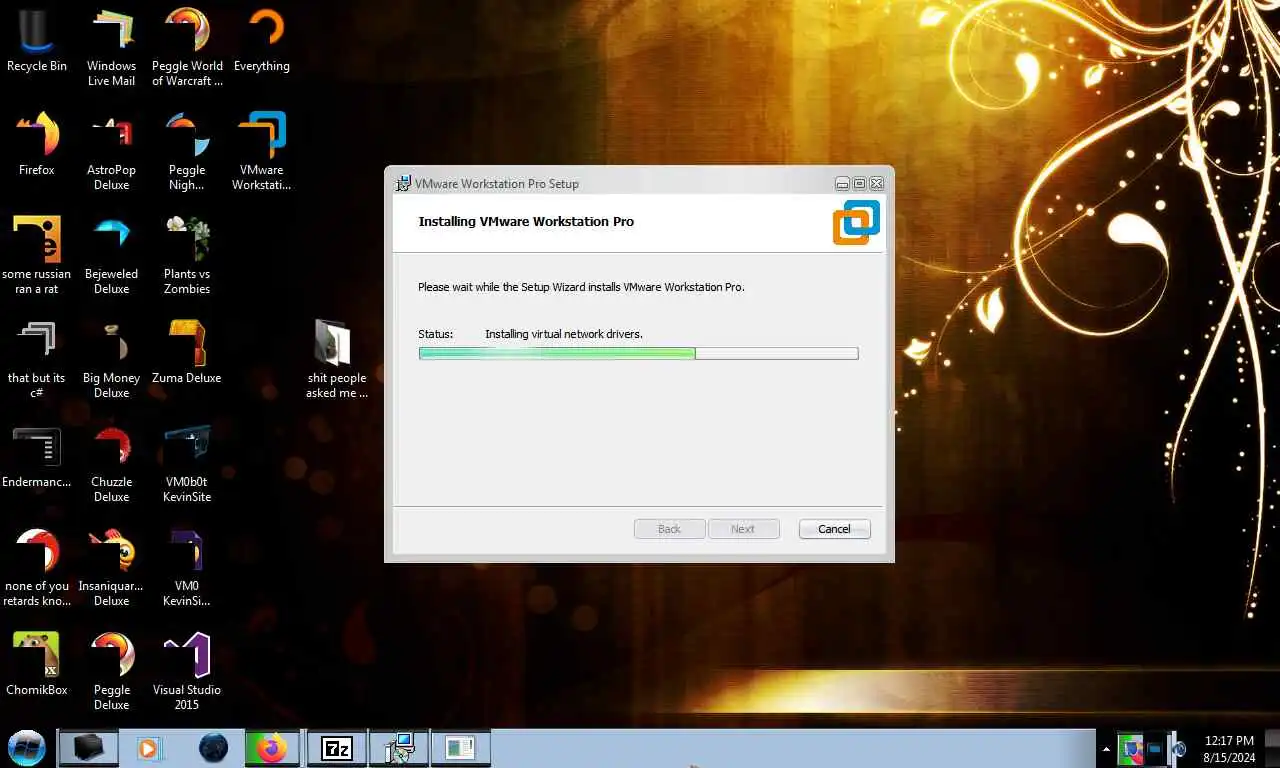Select Visual Studio 2015 desktop icon
Viewport: 1280px width, 768px height.
187,671
